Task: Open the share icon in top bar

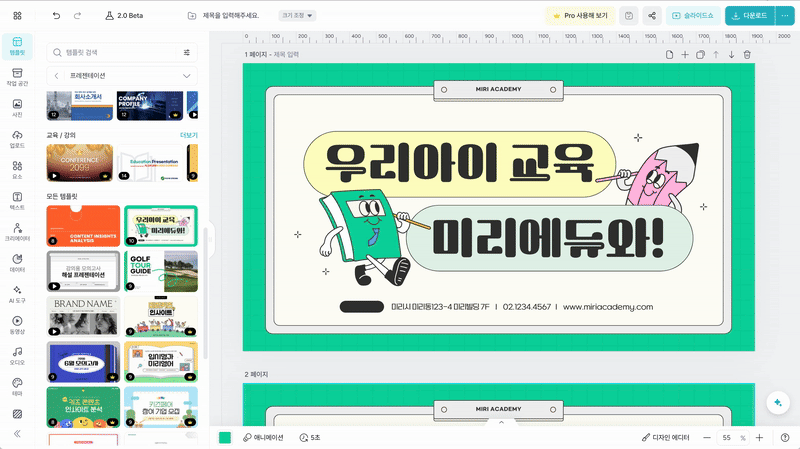Action: click(652, 16)
